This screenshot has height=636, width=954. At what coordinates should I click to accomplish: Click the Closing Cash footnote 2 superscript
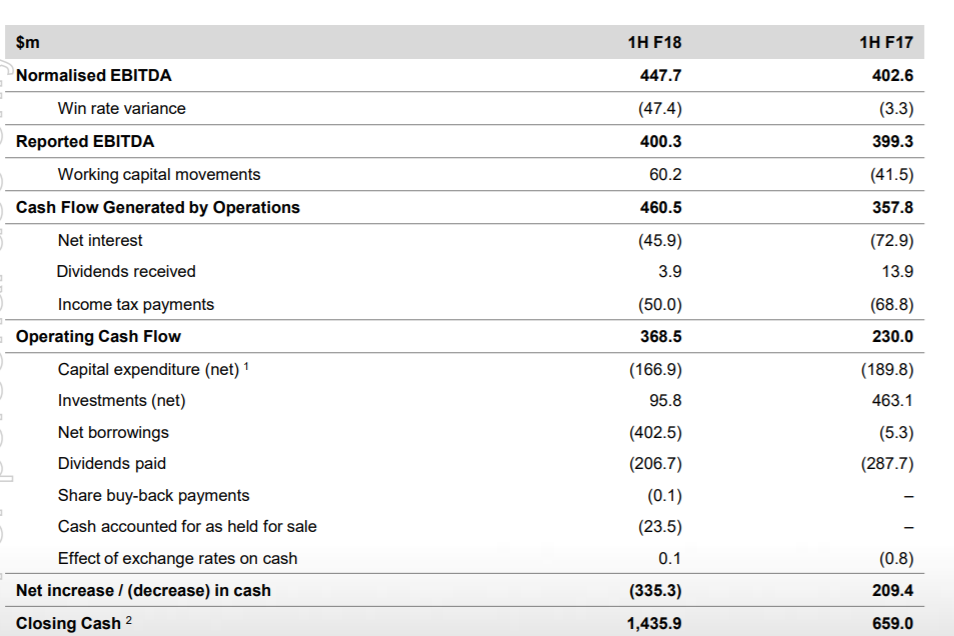tap(128, 620)
